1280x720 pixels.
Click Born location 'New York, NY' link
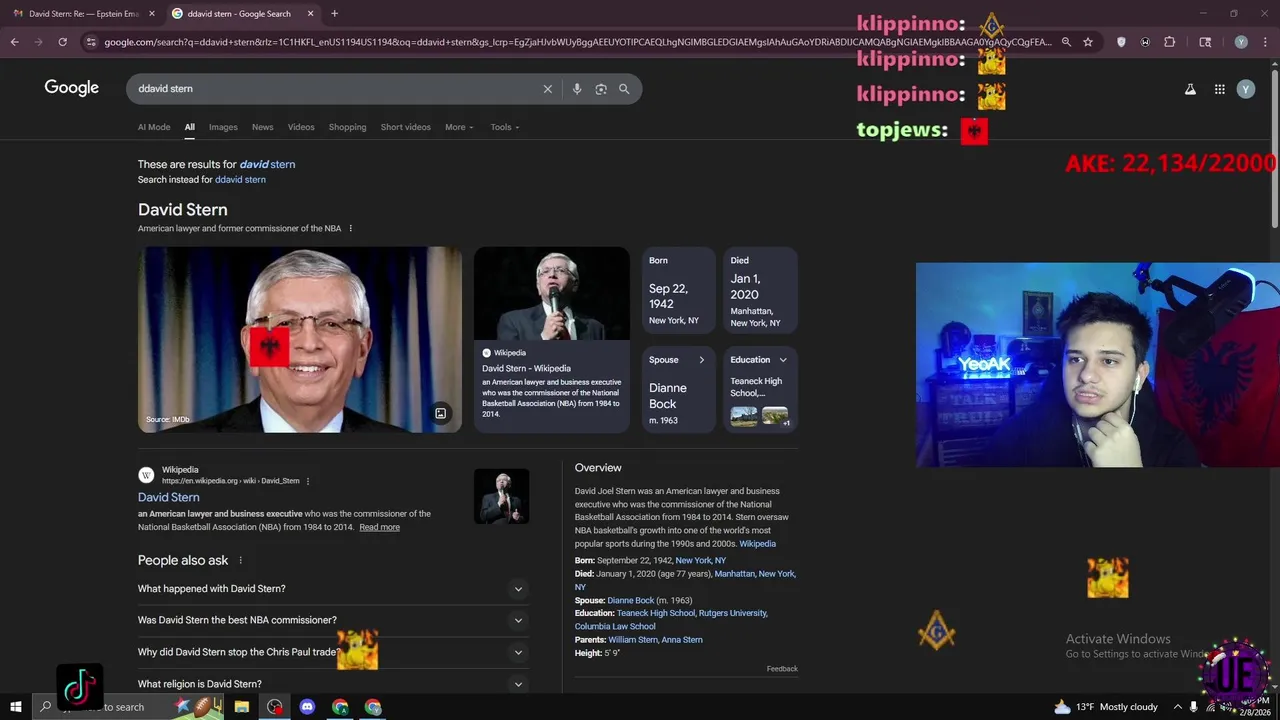pos(700,561)
